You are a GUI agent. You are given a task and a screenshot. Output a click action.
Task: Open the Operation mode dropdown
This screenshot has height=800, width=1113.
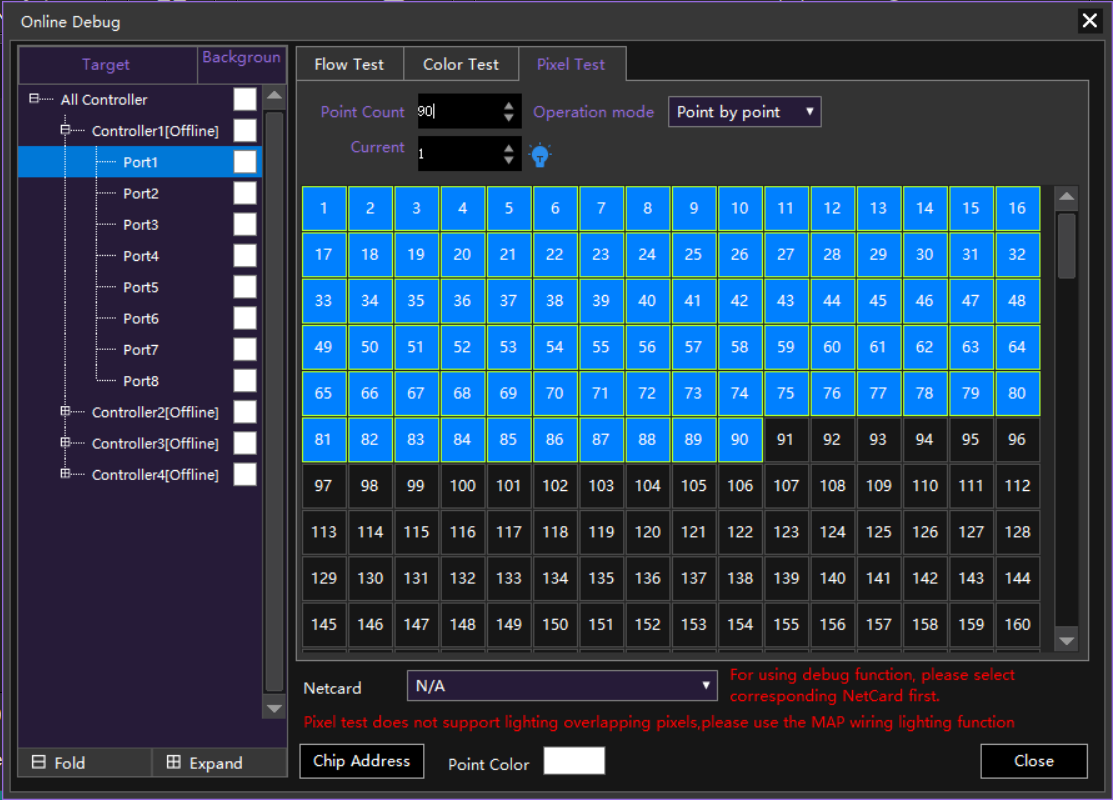(x=744, y=112)
